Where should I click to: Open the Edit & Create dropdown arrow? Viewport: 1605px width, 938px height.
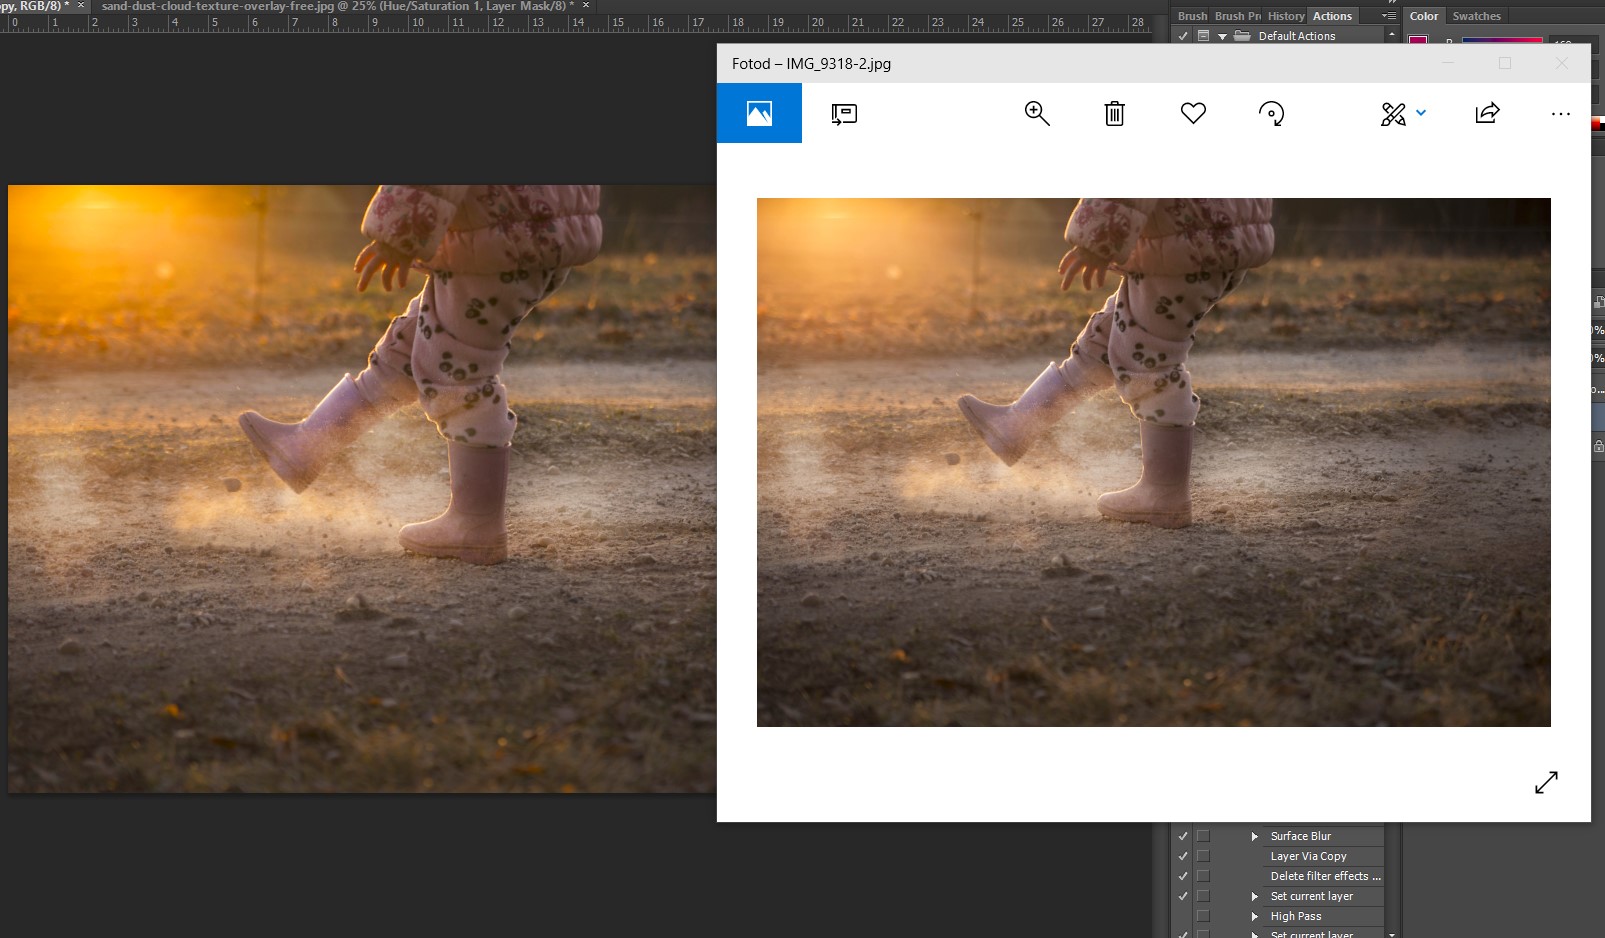[x=1421, y=113]
